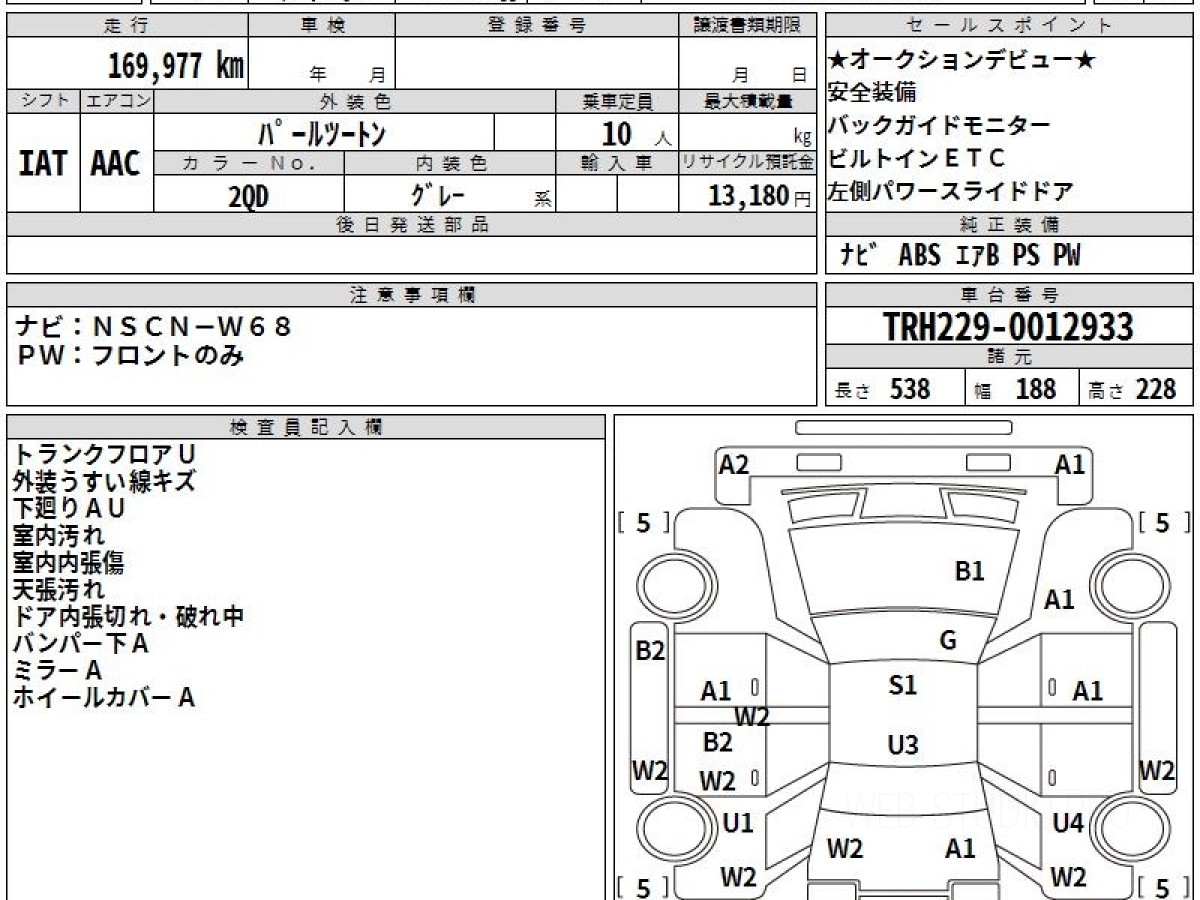Click the 内装色 header
The height and width of the screenshot is (900, 1200).
451,162
